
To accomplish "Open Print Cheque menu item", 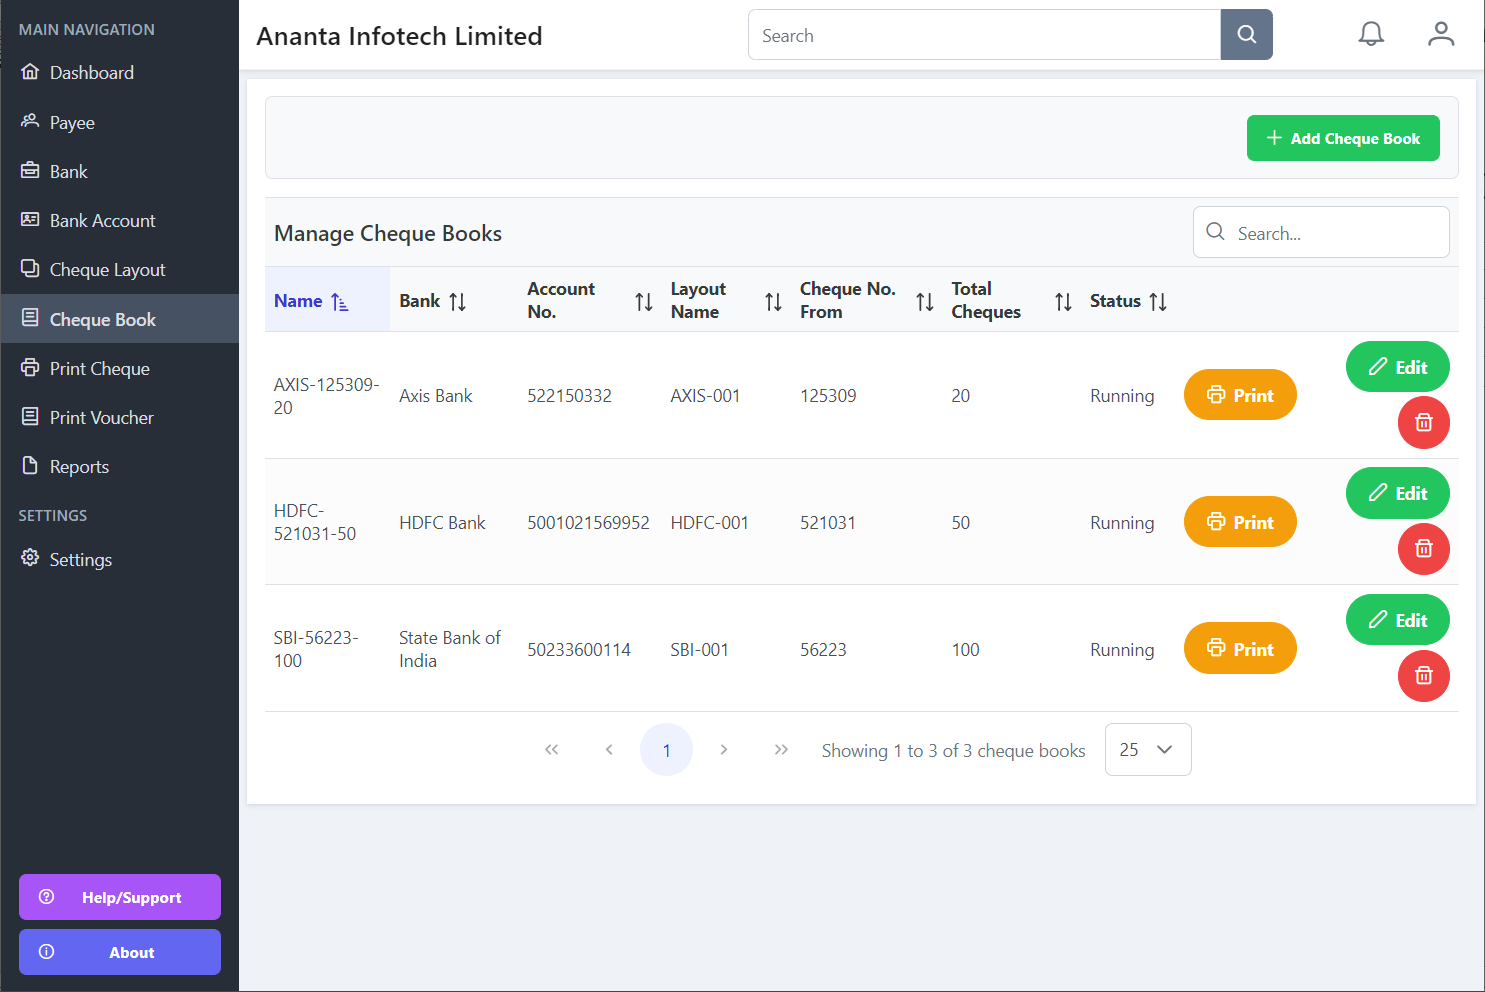I will click(120, 369).
